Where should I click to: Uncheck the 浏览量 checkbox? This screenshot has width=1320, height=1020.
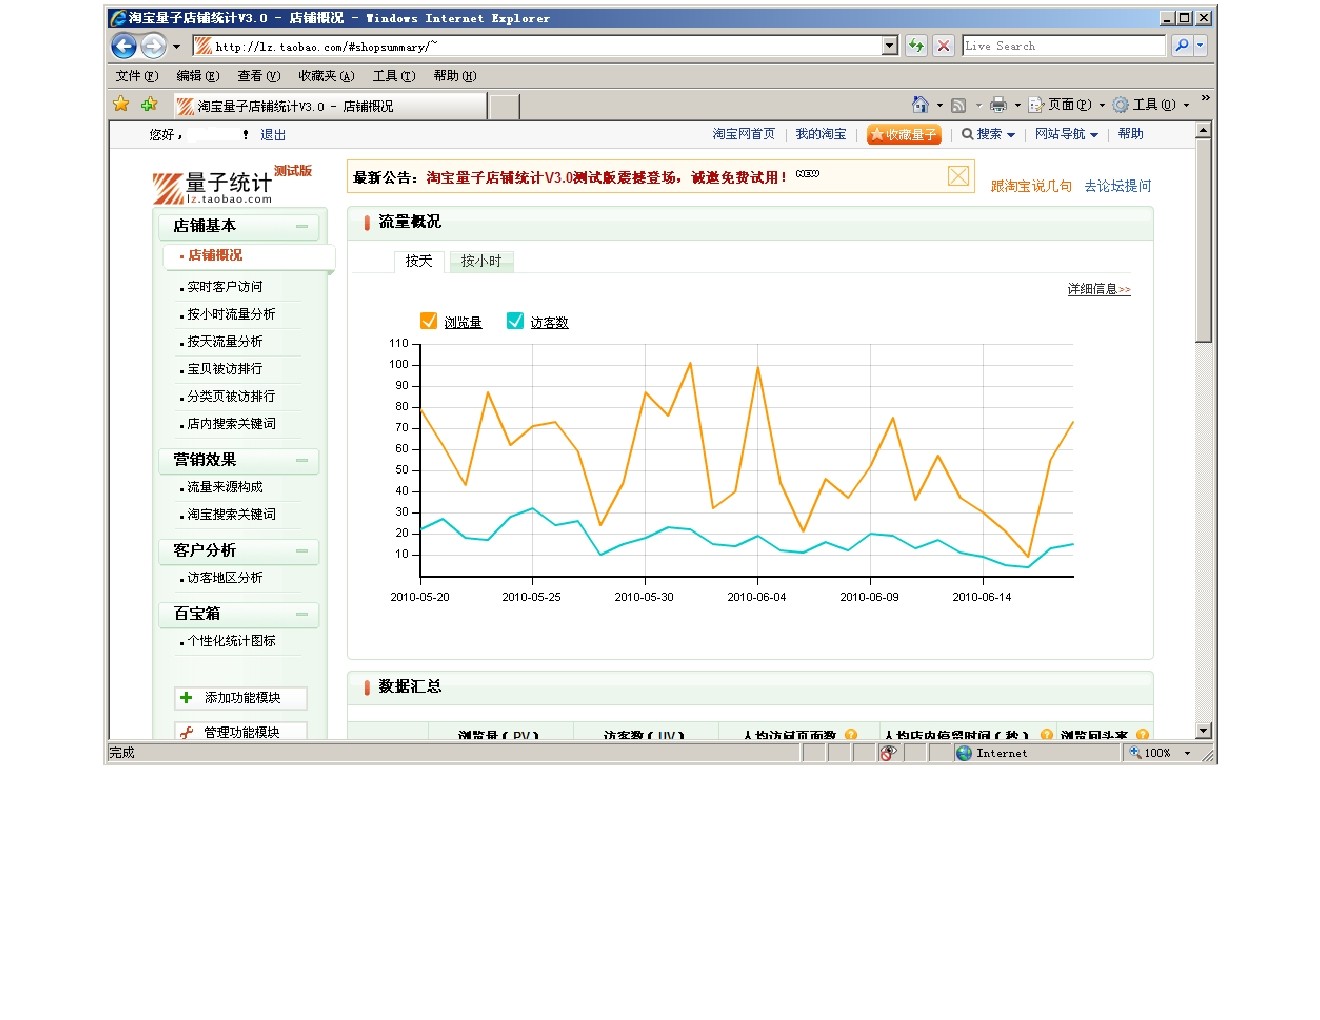click(x=428, y=321)
